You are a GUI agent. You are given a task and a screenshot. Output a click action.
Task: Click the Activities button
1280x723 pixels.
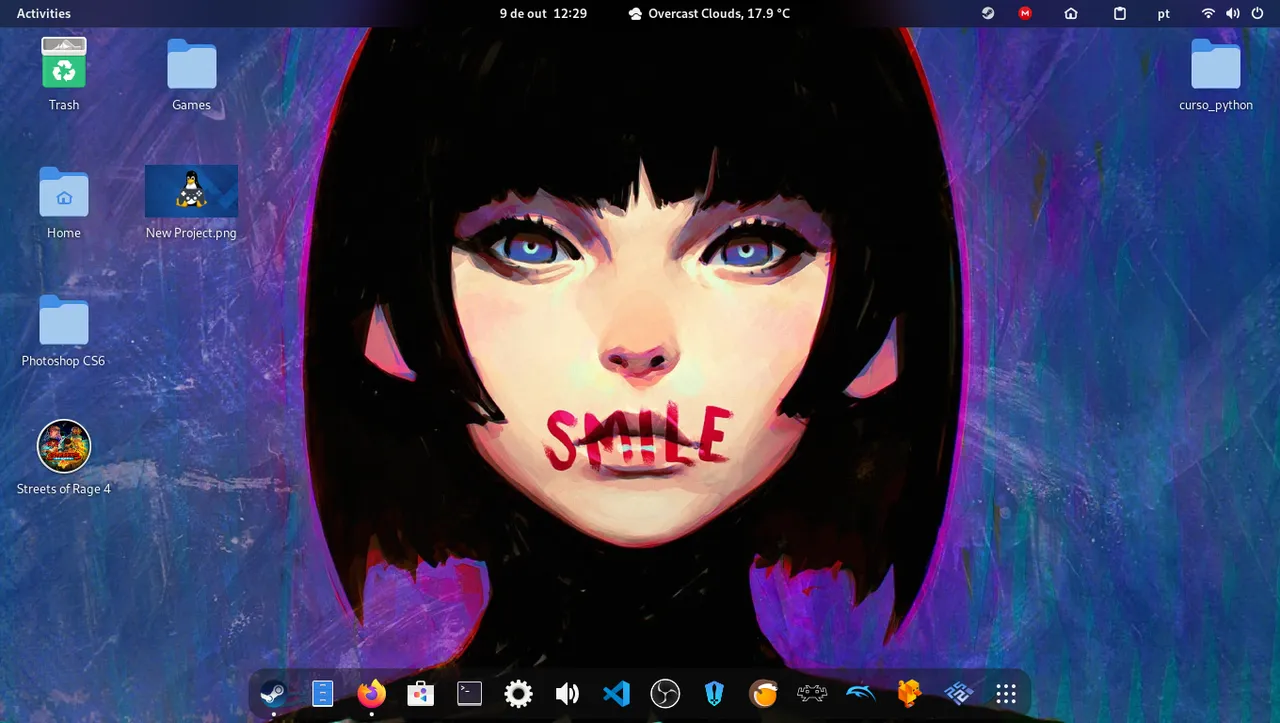[x=44, y=14]
